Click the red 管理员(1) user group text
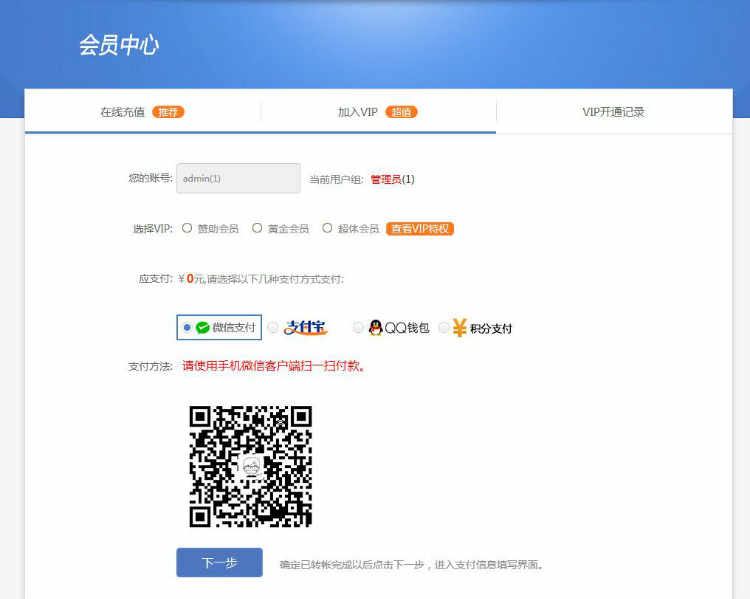The width and height of the screenshot is (750, 599). click(392, 179)
